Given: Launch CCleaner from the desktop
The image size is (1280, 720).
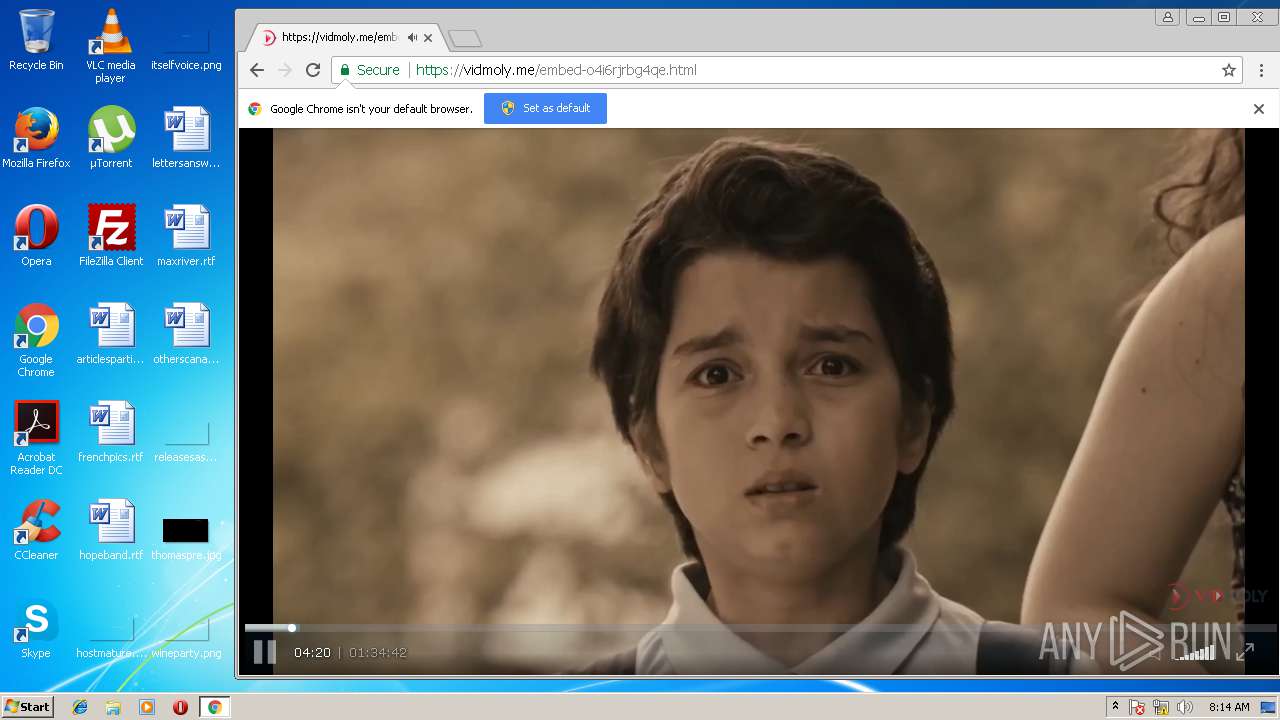Looking at the screenshot, I should coord(36,530).
